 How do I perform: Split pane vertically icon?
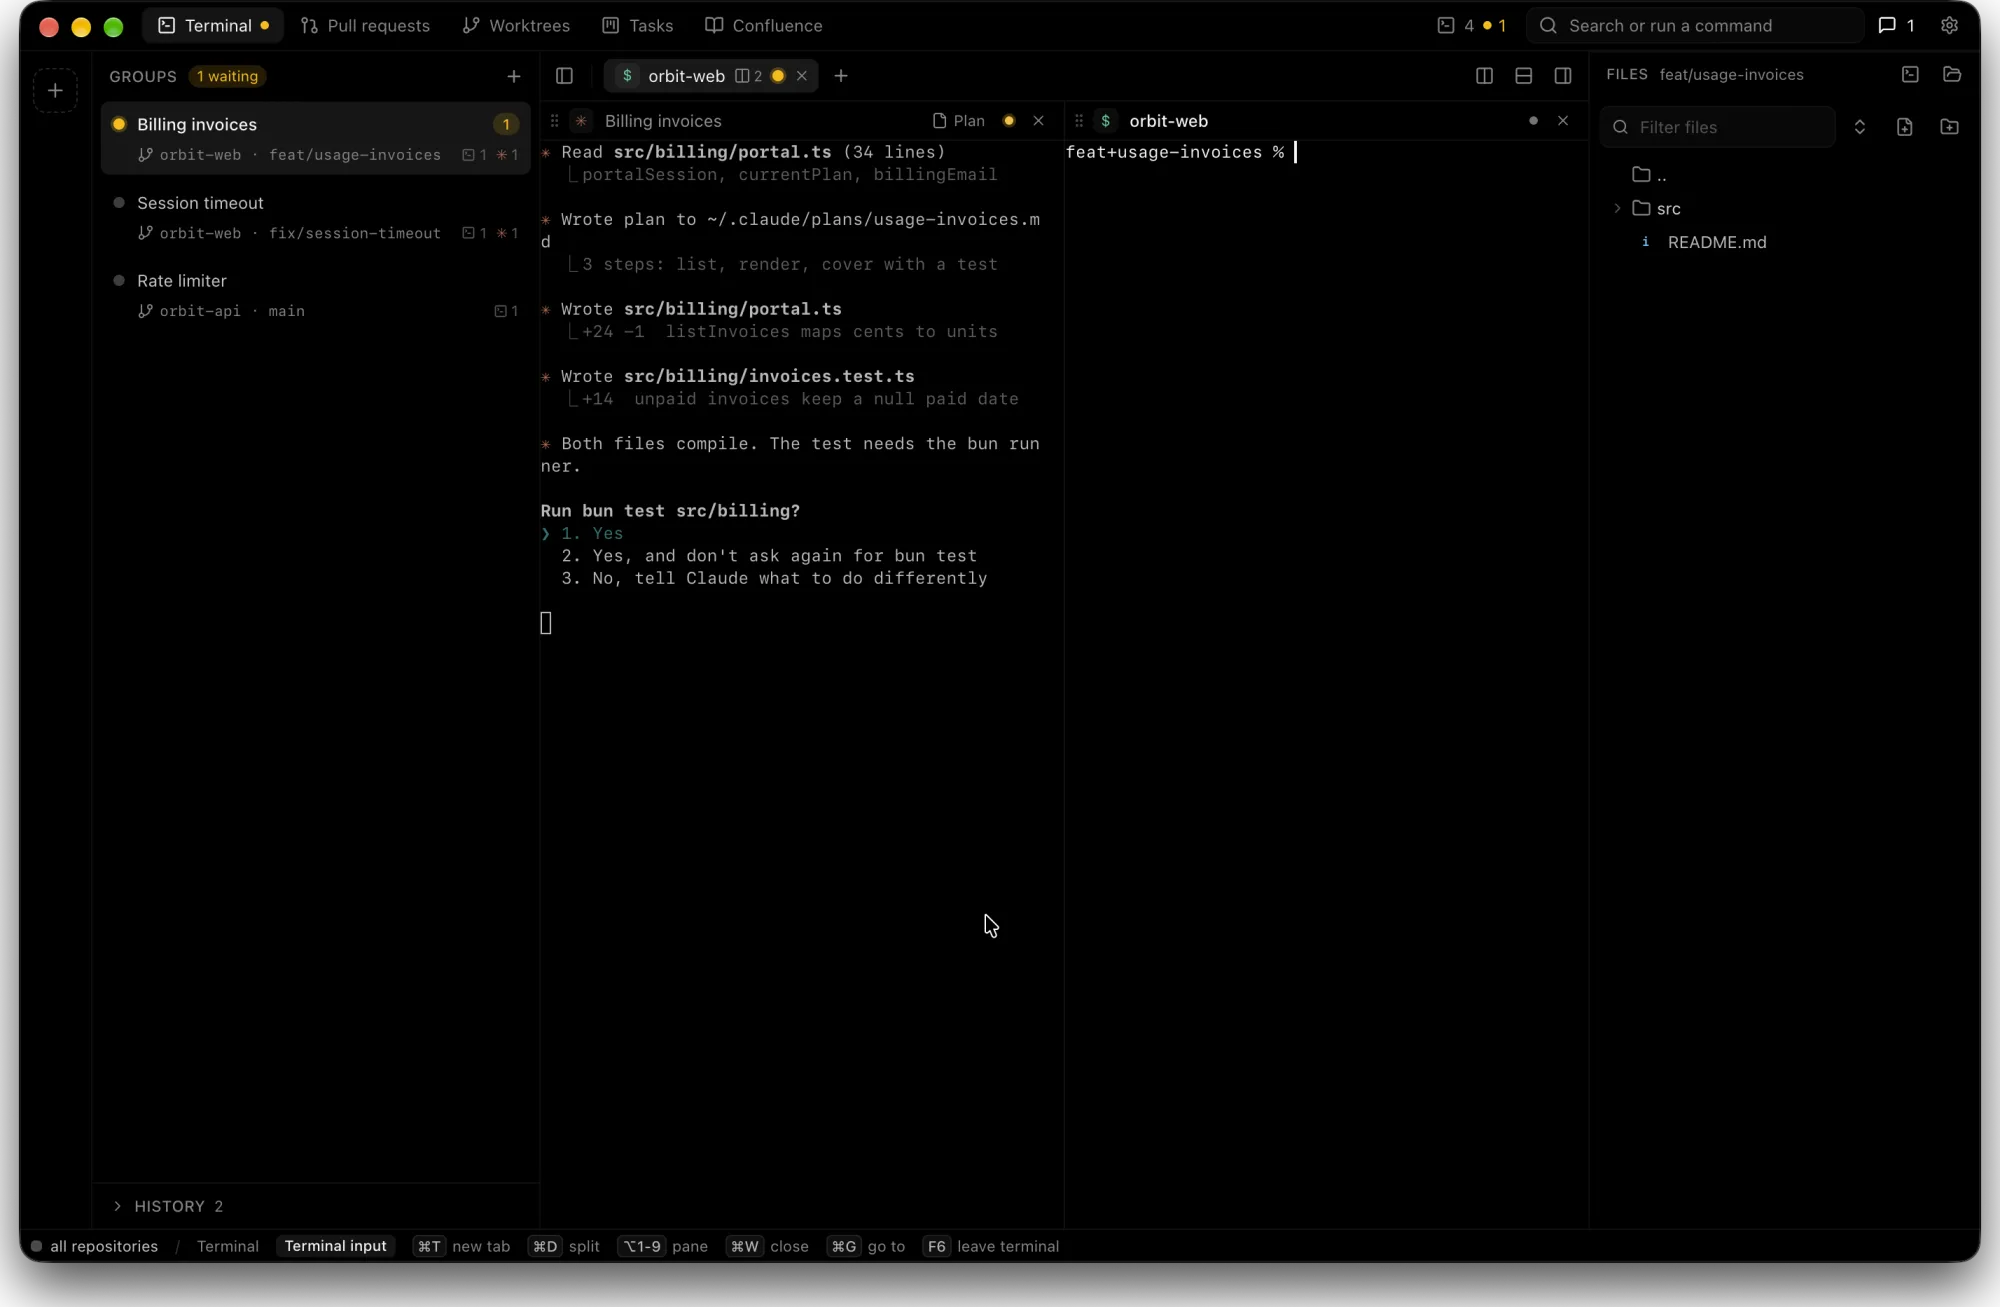point(1484,76)
